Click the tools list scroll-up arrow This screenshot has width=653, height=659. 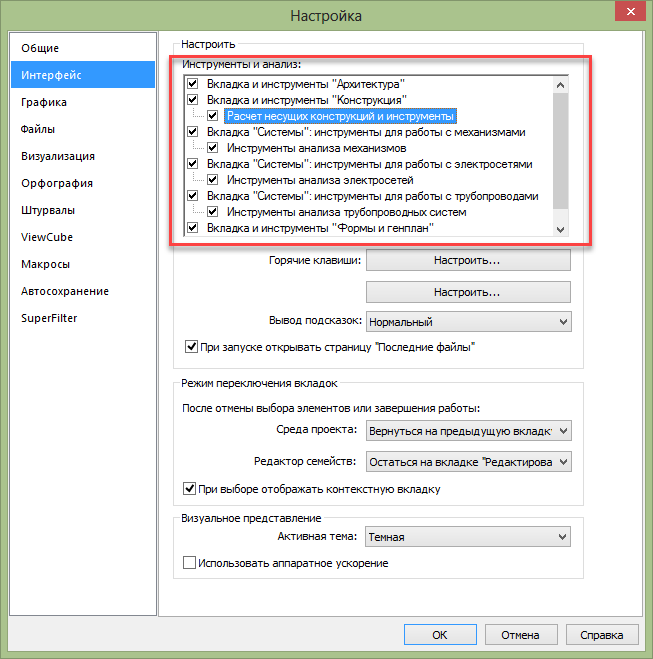coord(560,85)
